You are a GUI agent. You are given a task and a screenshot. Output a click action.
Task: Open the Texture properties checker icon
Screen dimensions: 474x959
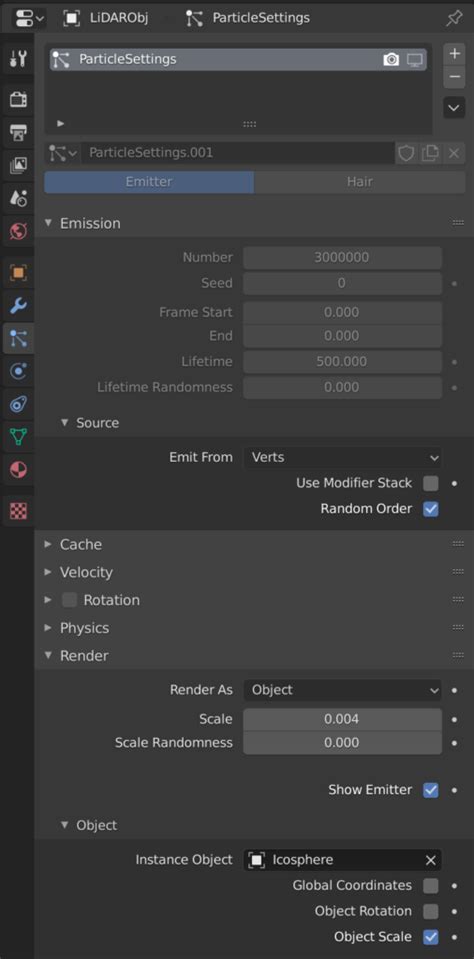tap(18, 511)
